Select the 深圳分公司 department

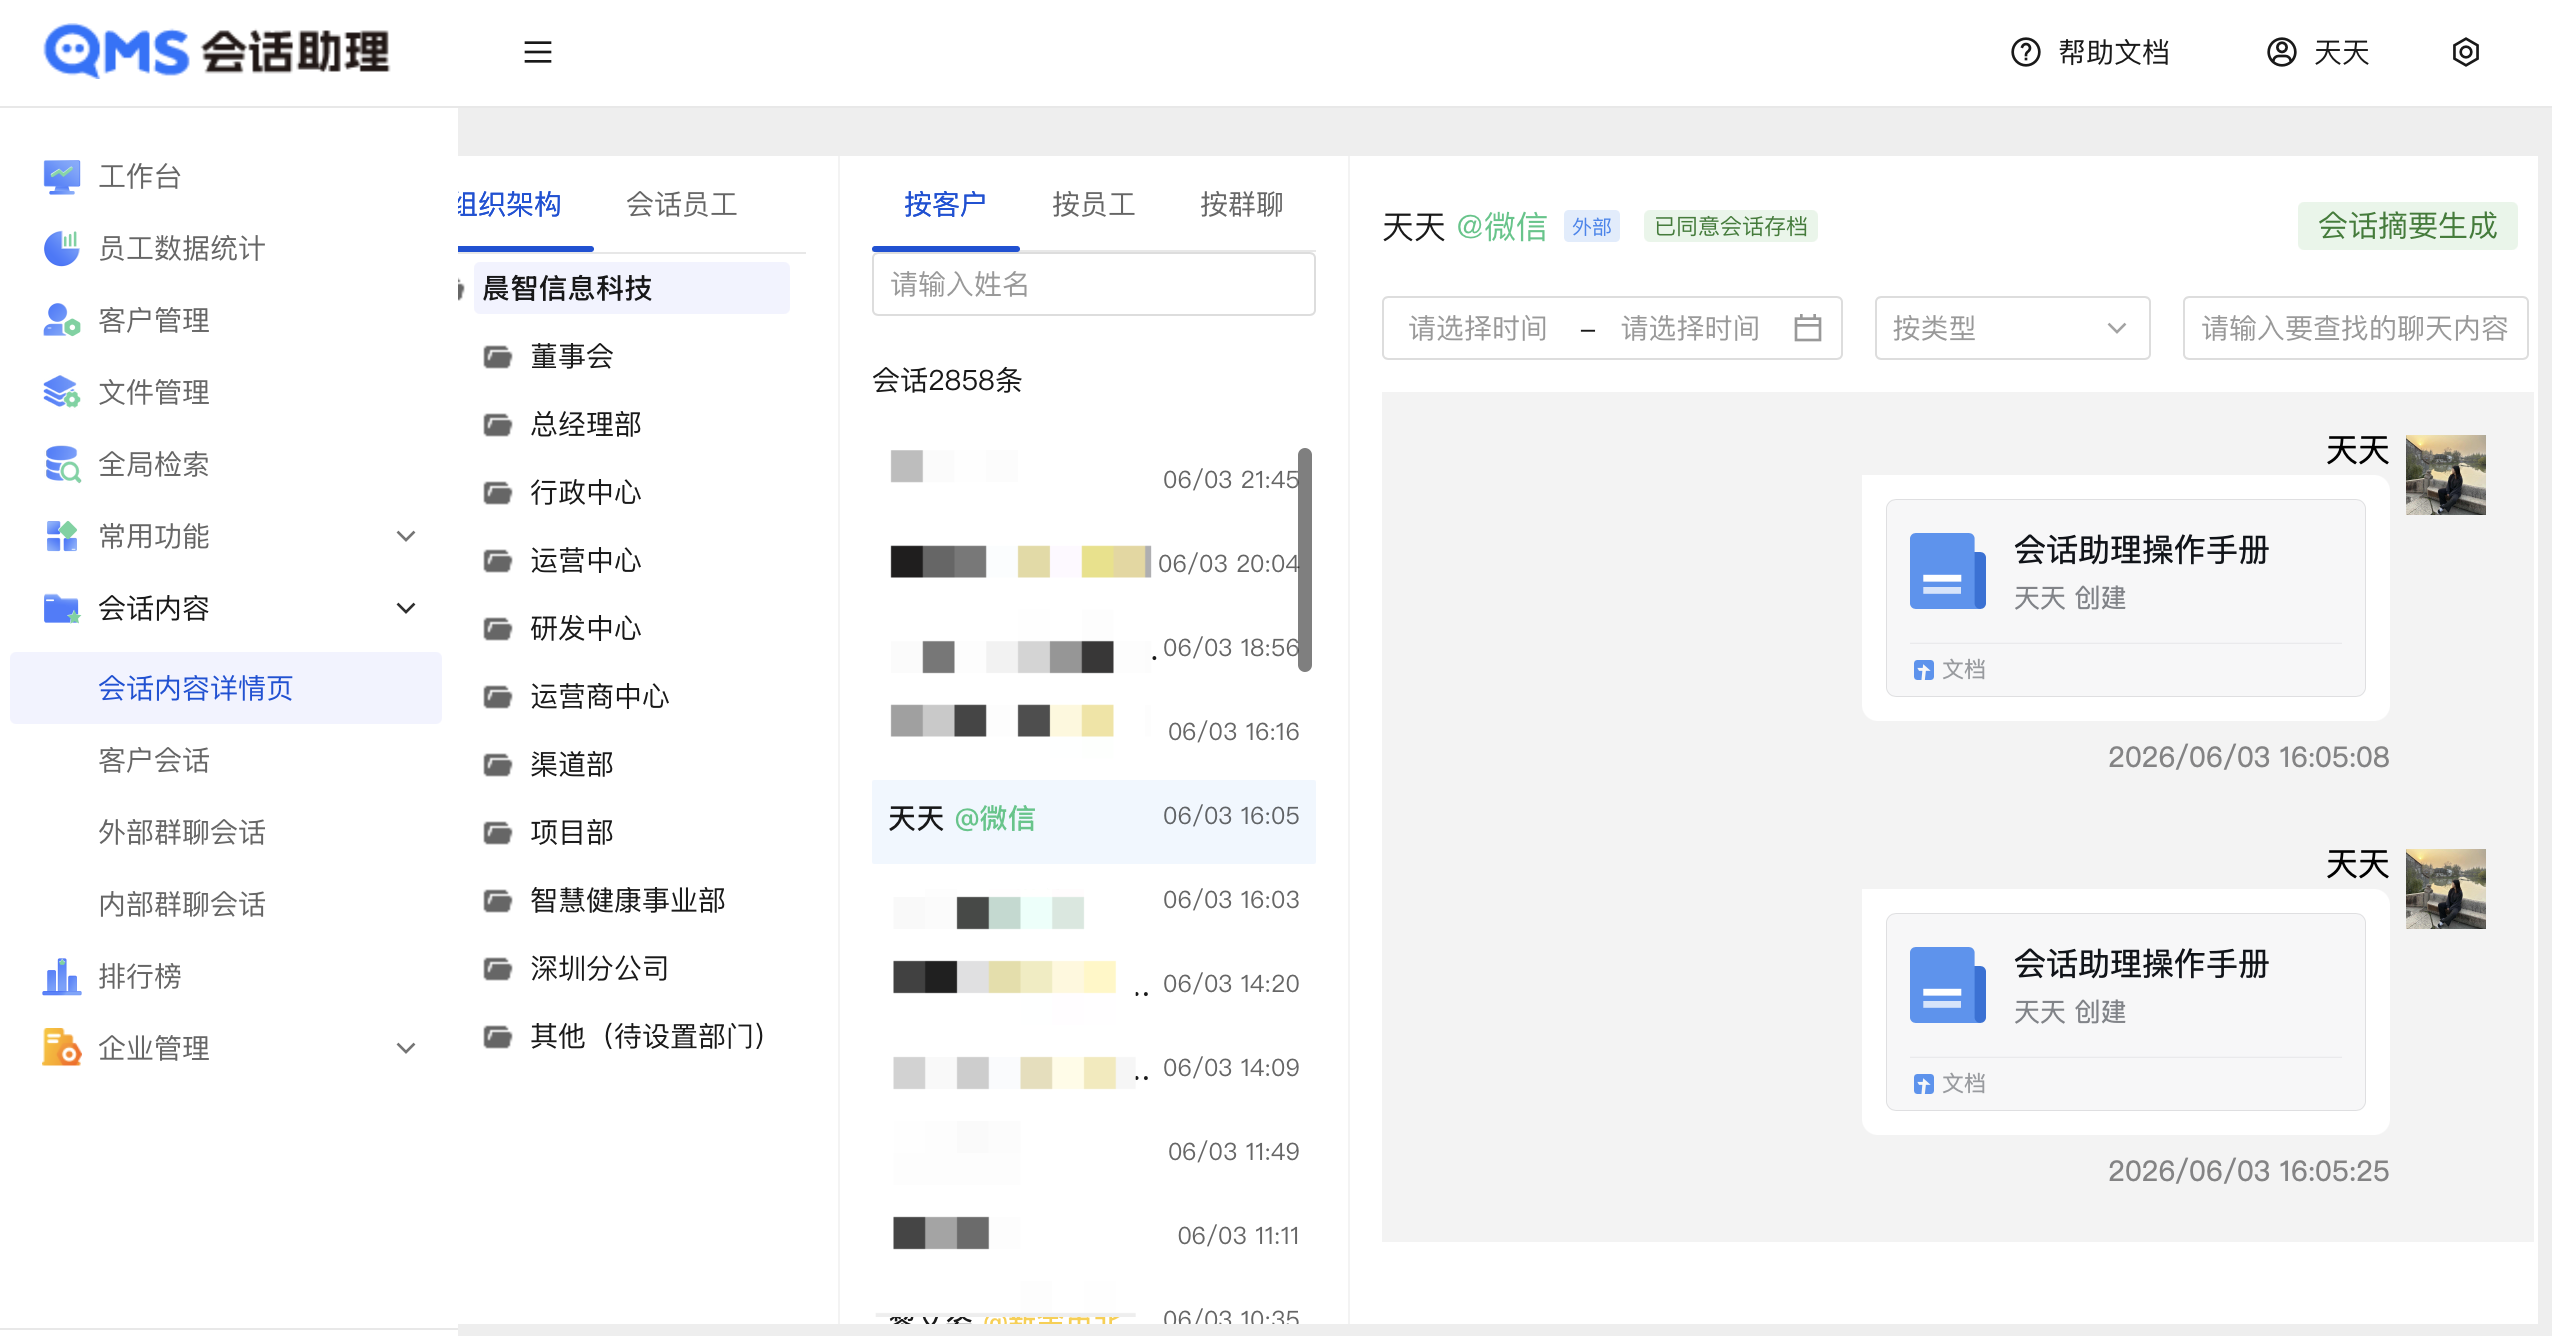coord(600,969)
